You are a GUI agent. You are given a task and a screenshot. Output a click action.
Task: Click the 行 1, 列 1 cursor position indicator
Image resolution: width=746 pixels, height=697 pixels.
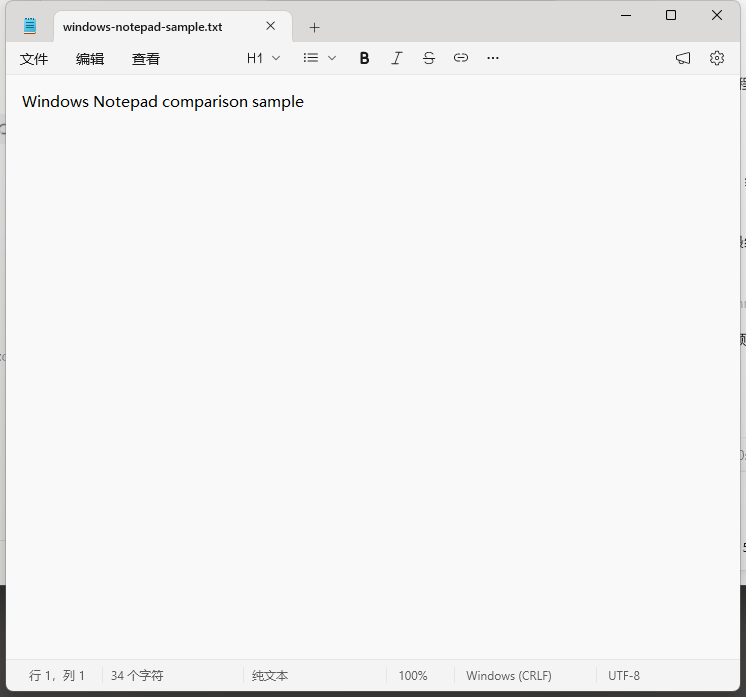[57, 676]
